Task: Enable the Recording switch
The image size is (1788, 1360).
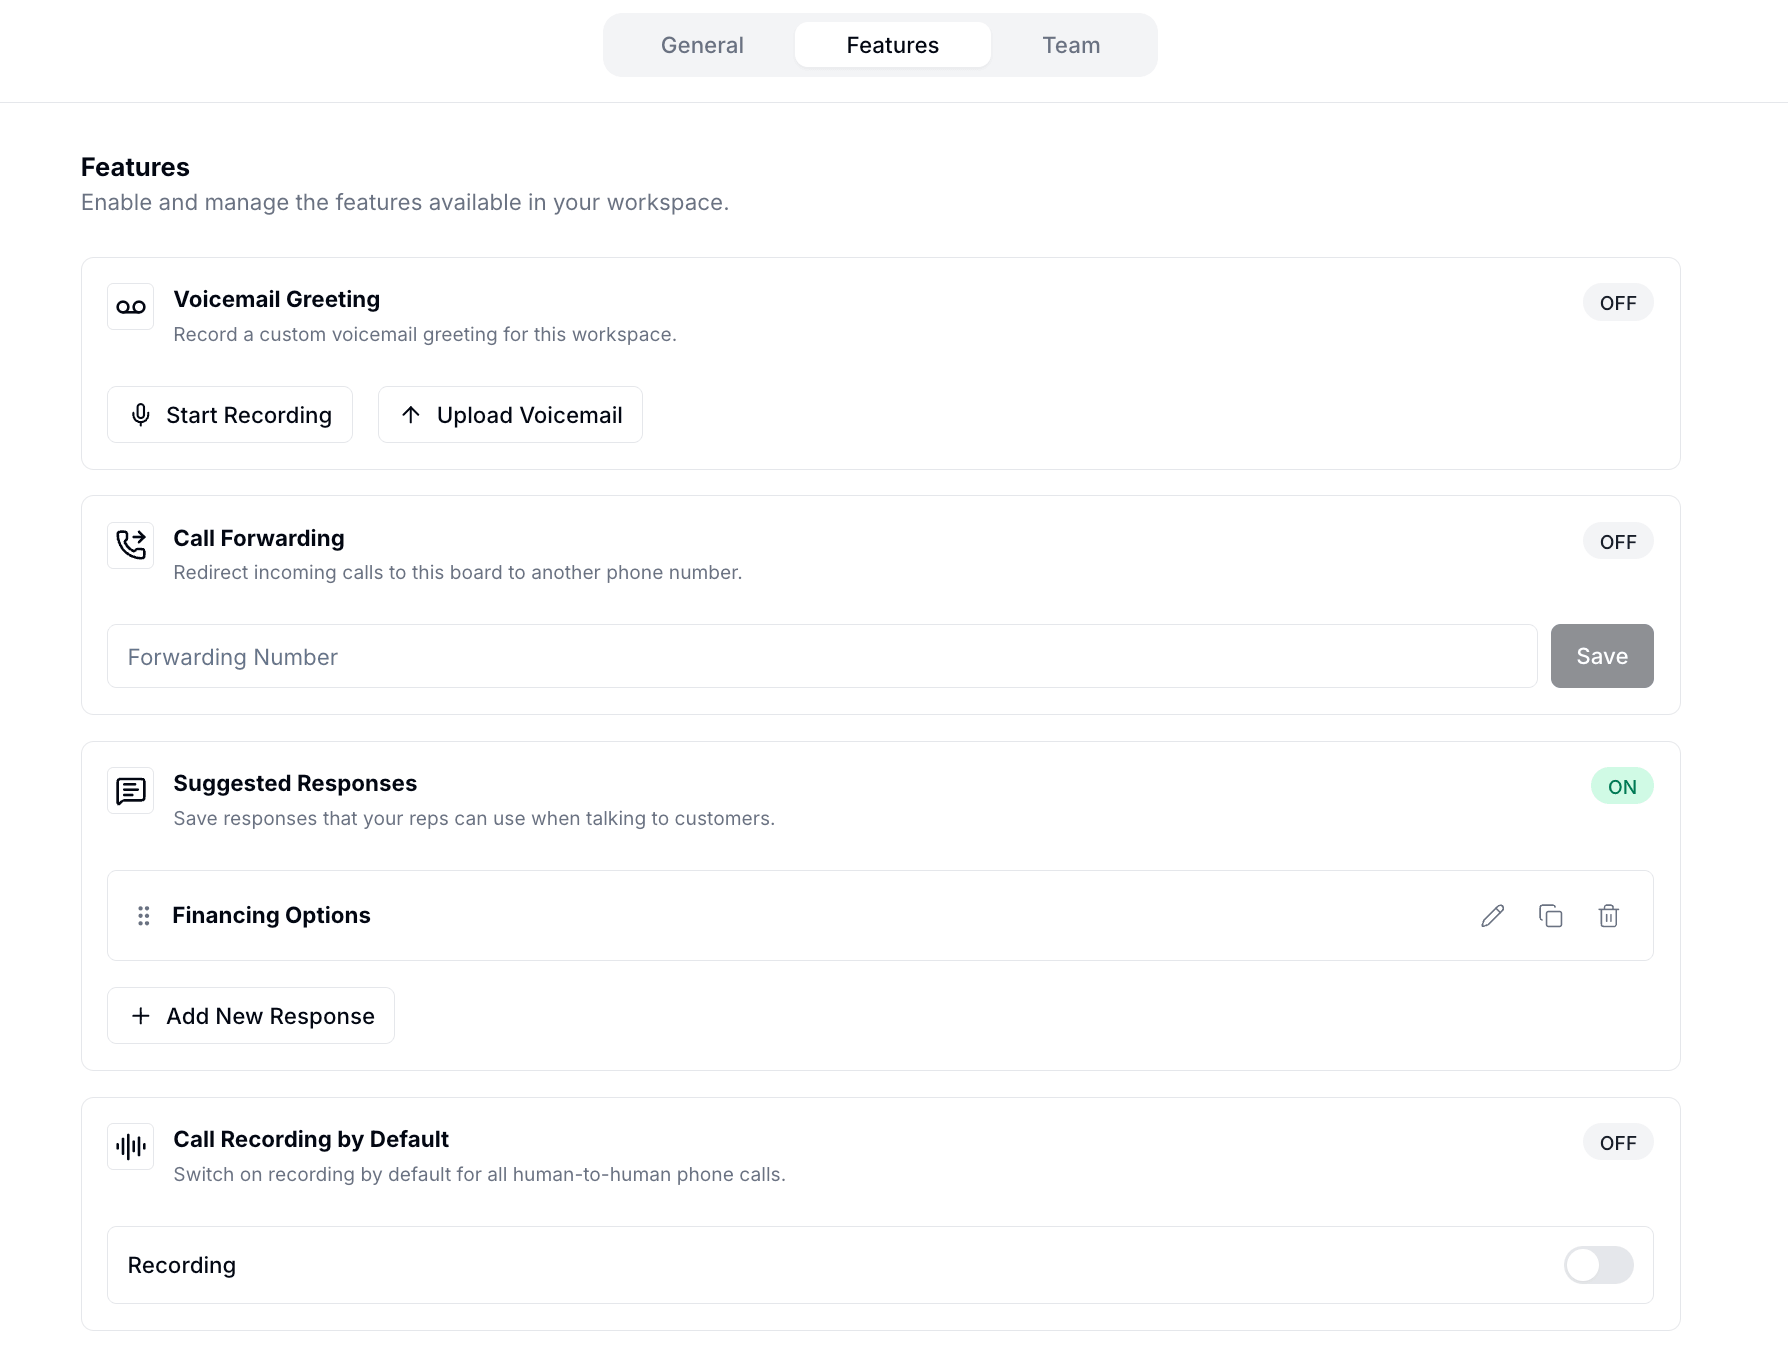Action: pos(1599,1265)
